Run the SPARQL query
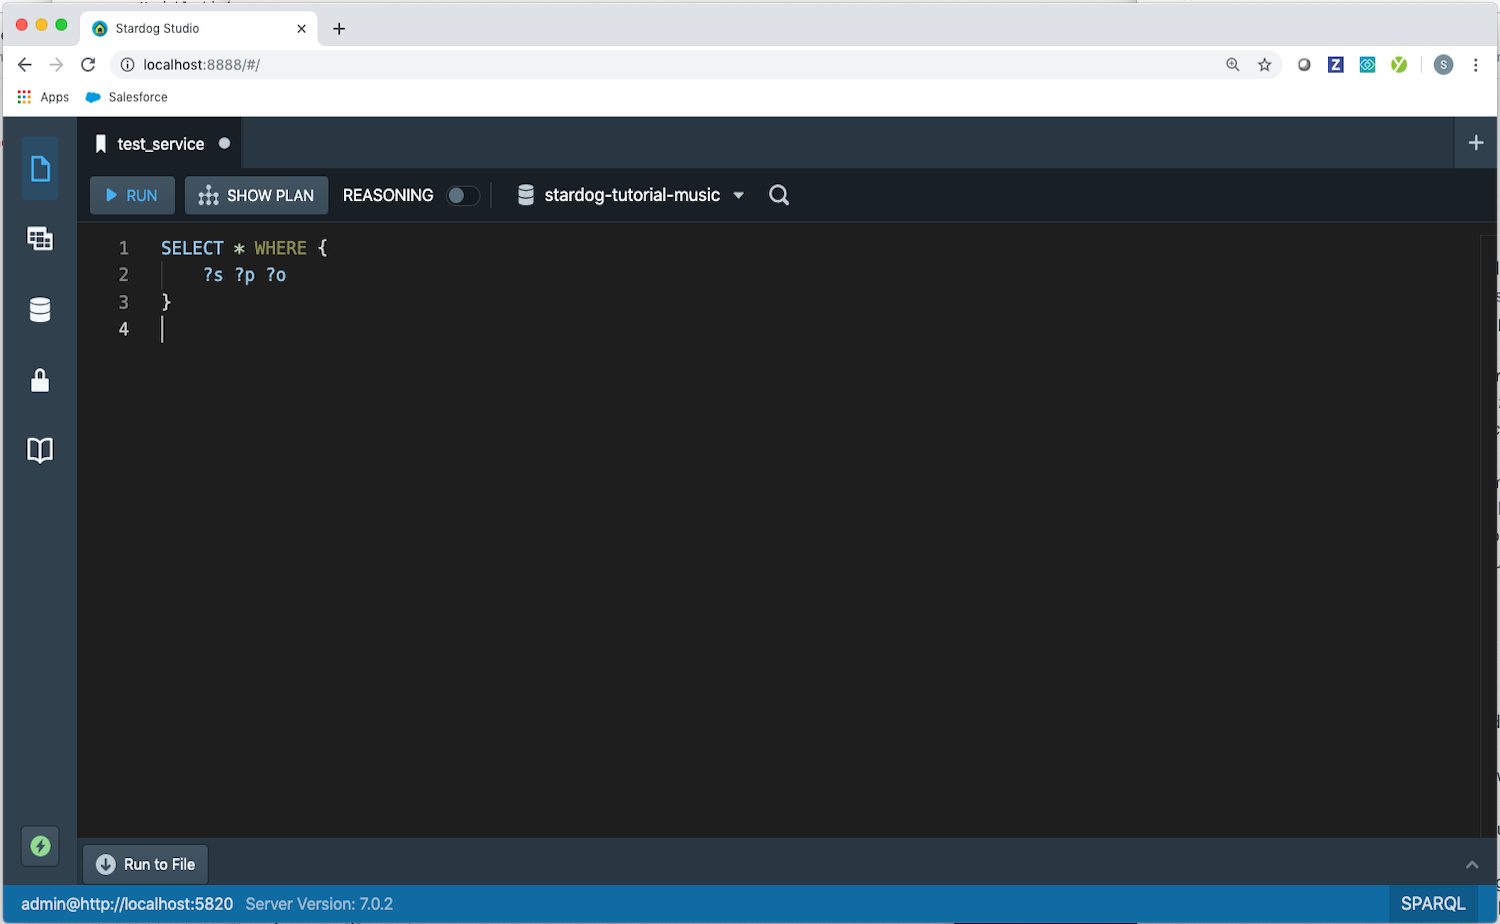Viewport: 1500px width, 924px height. pos(131,194)
